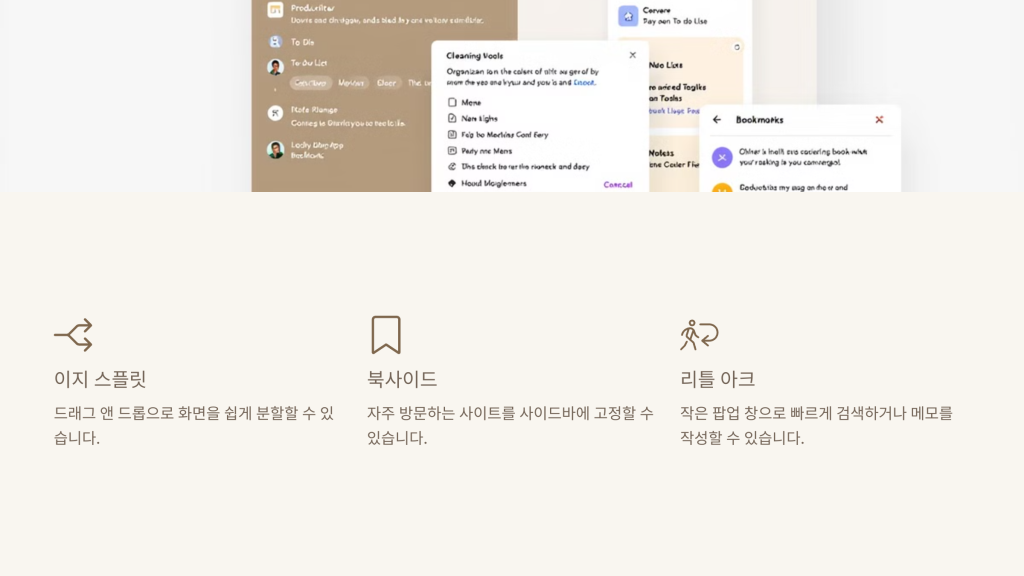This screenshot has height=576, width=1024.
Task: Close the Cleaning dialog with the X
Action: tap(632, 55)
